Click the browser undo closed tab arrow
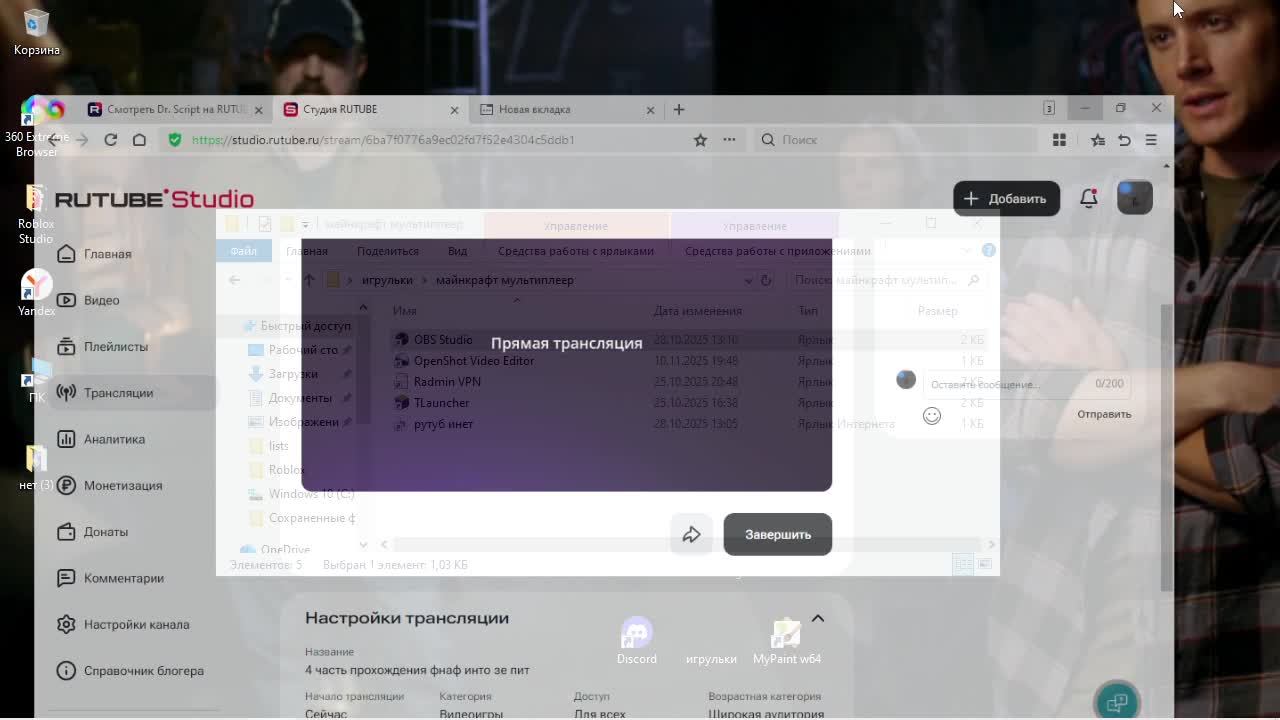 coord(1124,140)
